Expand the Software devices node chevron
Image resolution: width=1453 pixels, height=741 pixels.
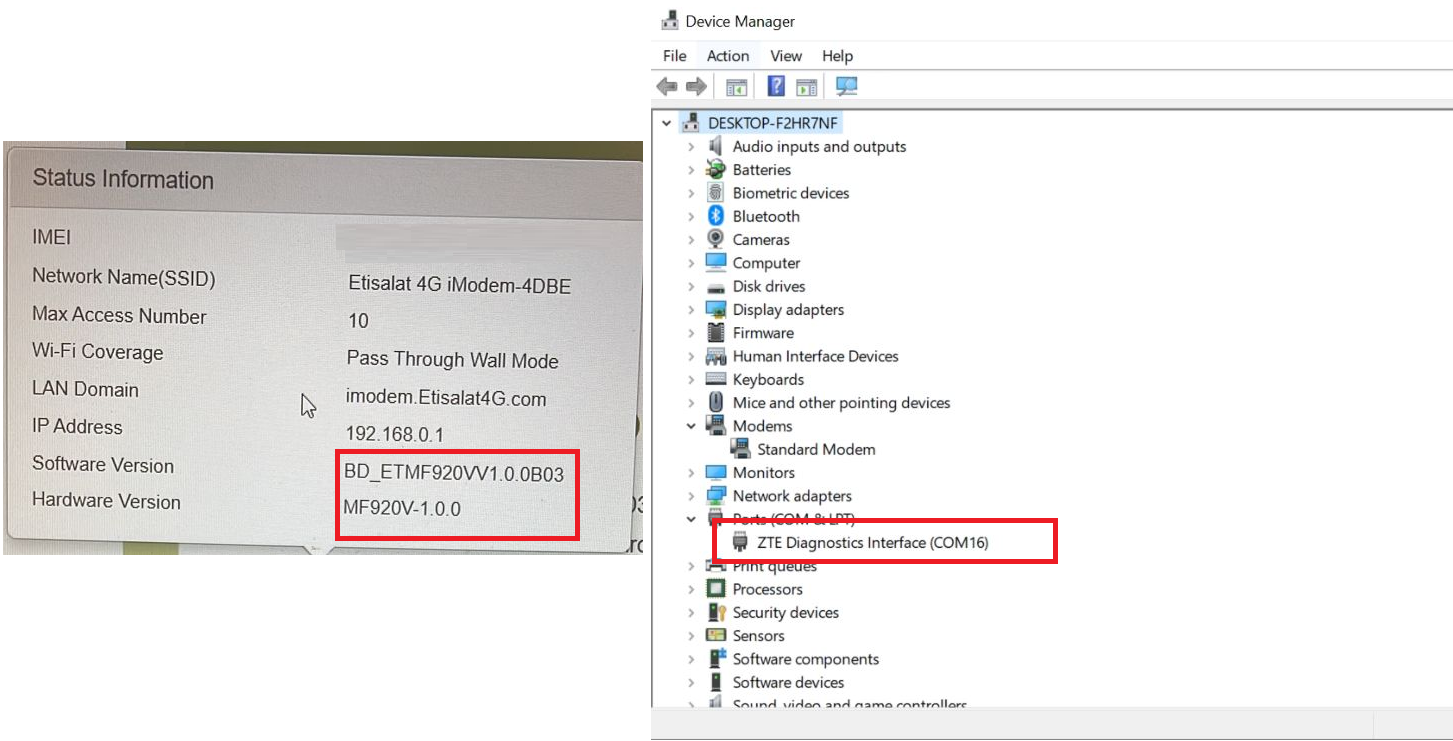coord(691,683)
